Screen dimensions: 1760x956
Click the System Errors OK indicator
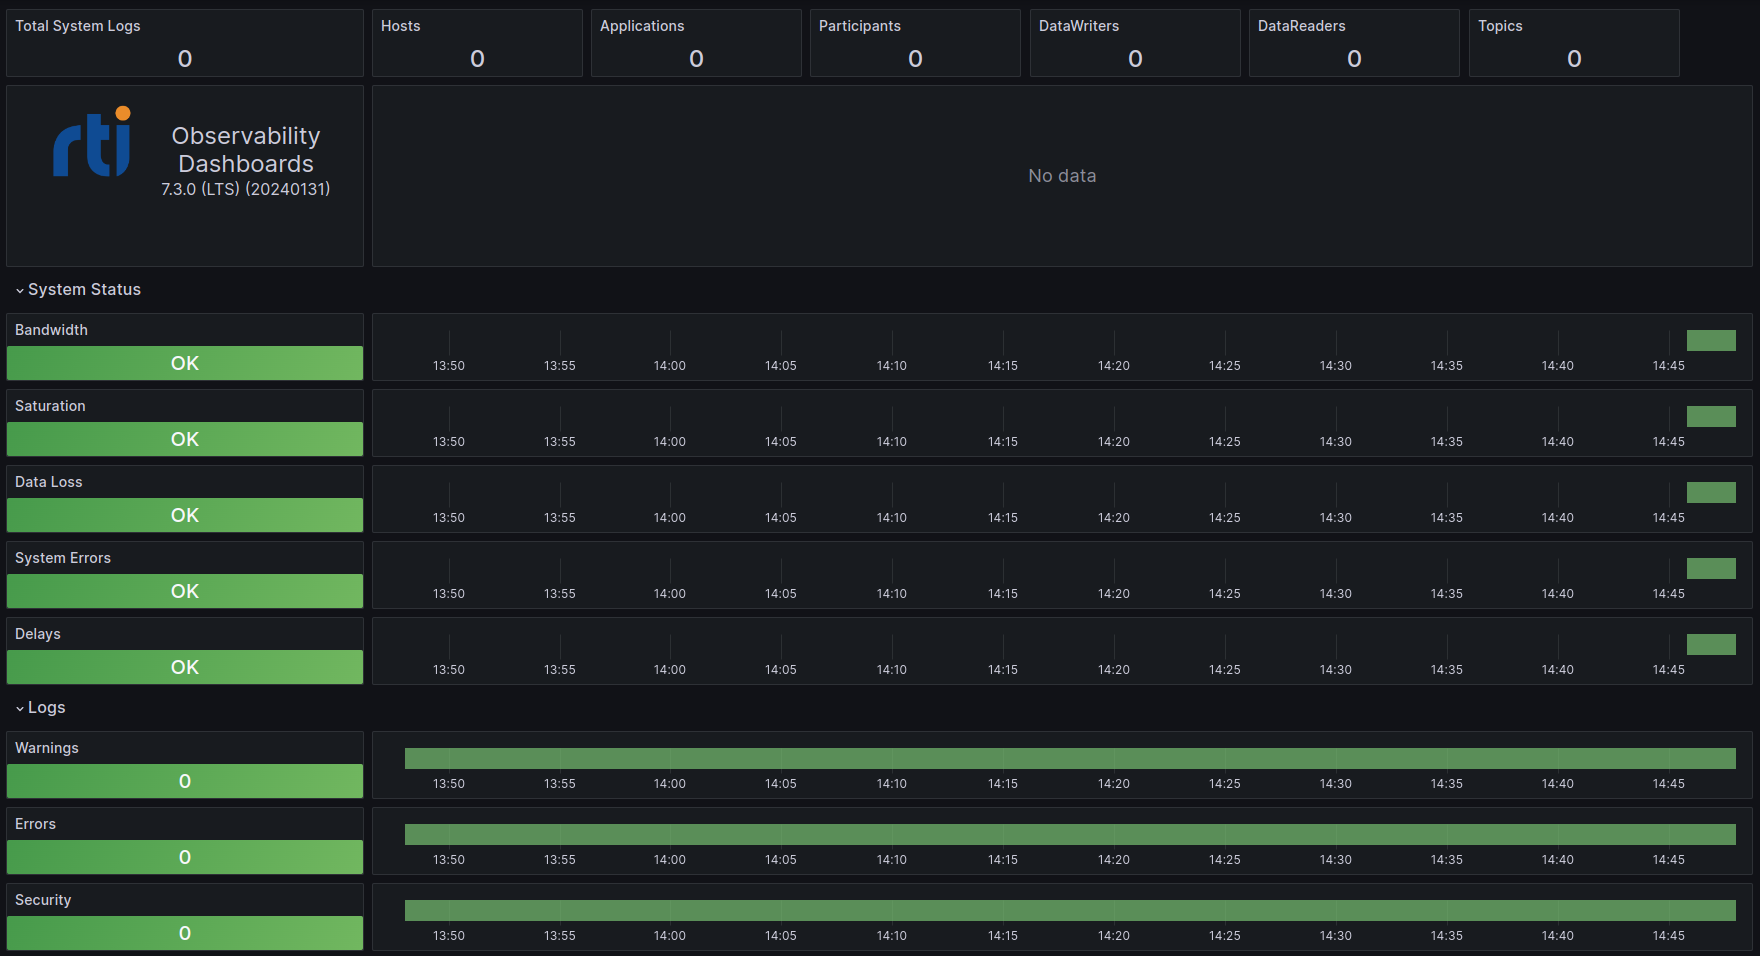pyautogui.click(x=184, y=591)
